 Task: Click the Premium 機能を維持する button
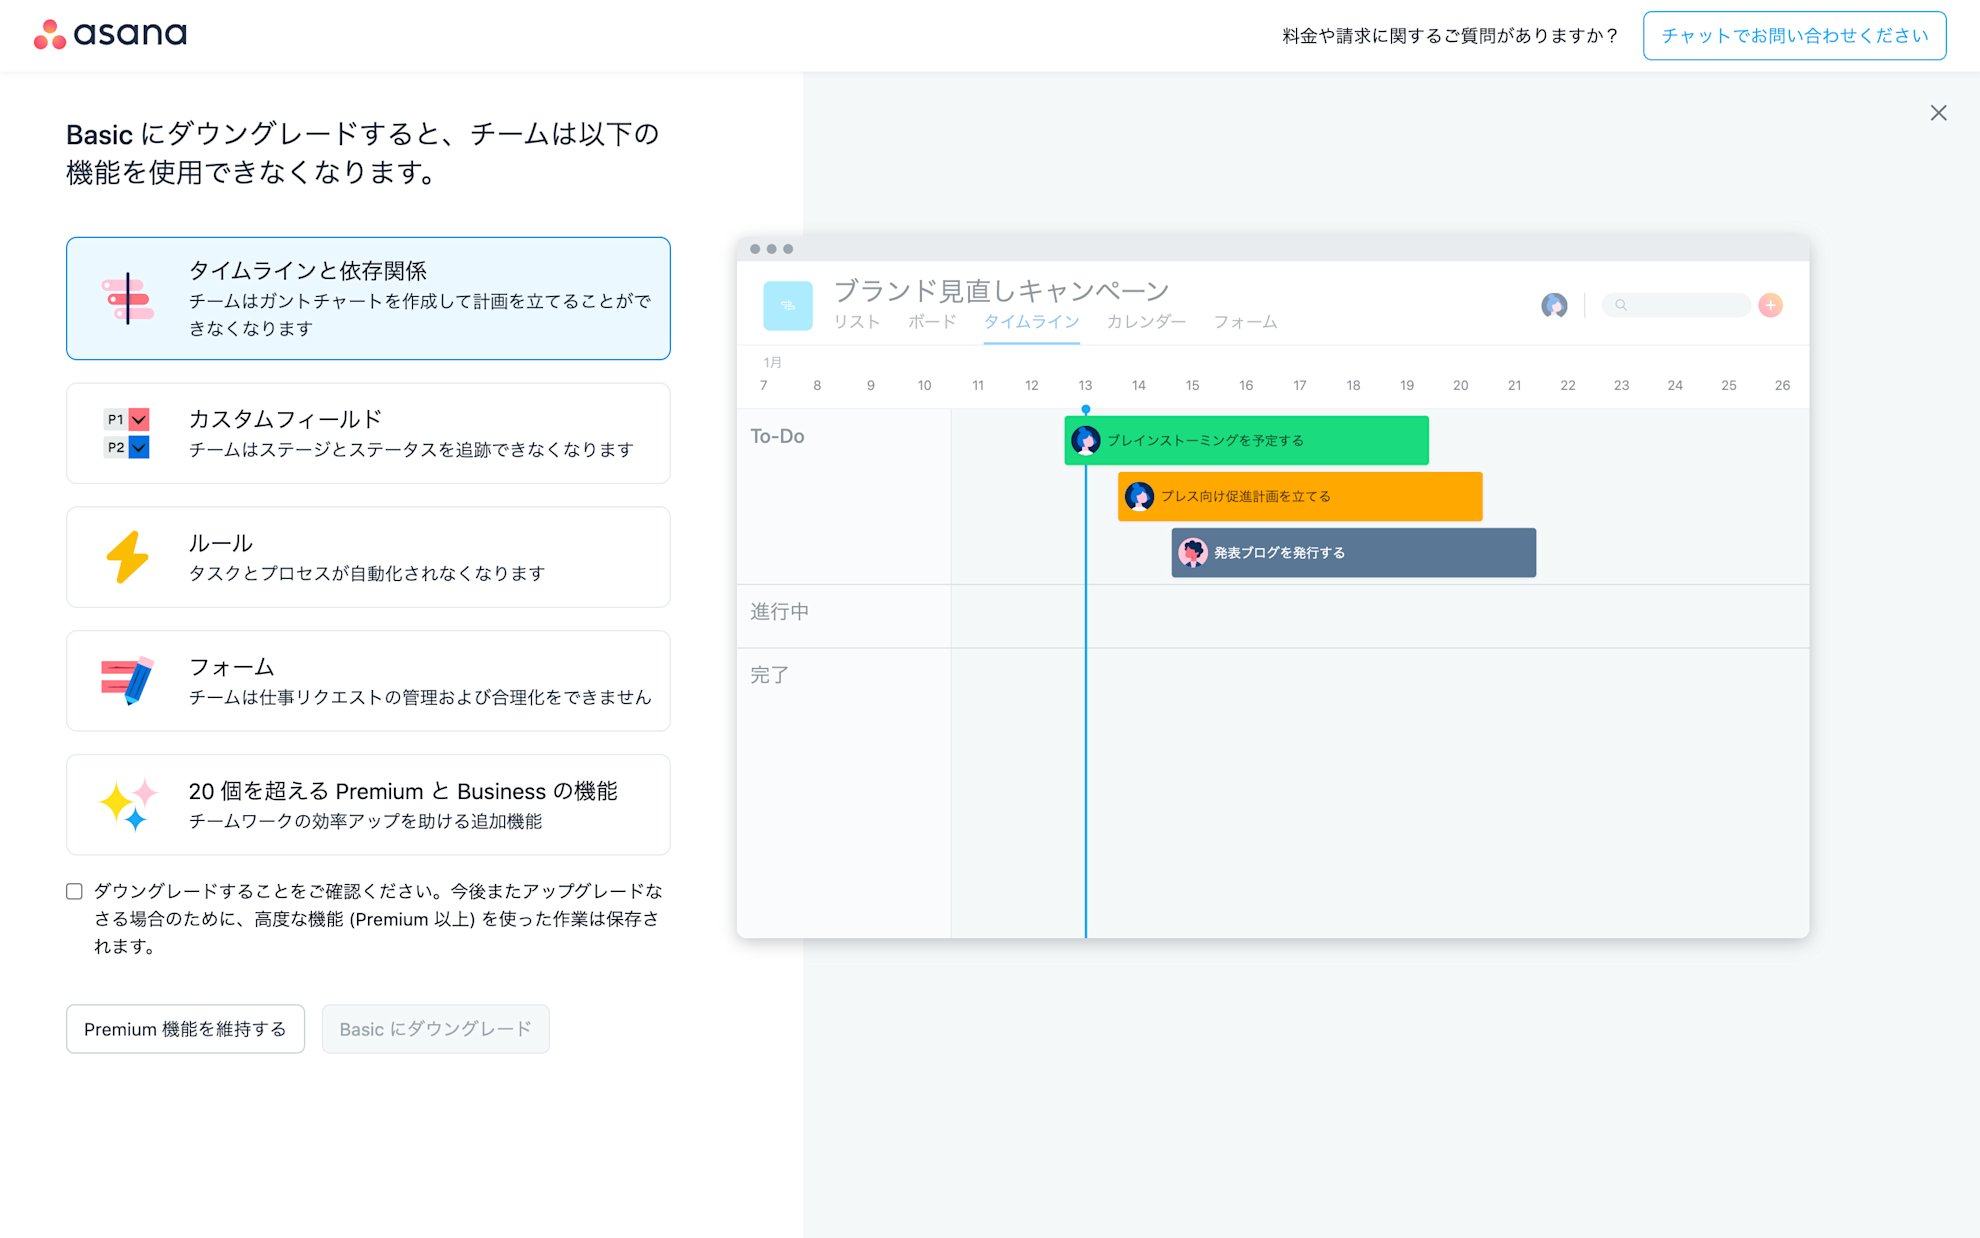(185, 1029)
